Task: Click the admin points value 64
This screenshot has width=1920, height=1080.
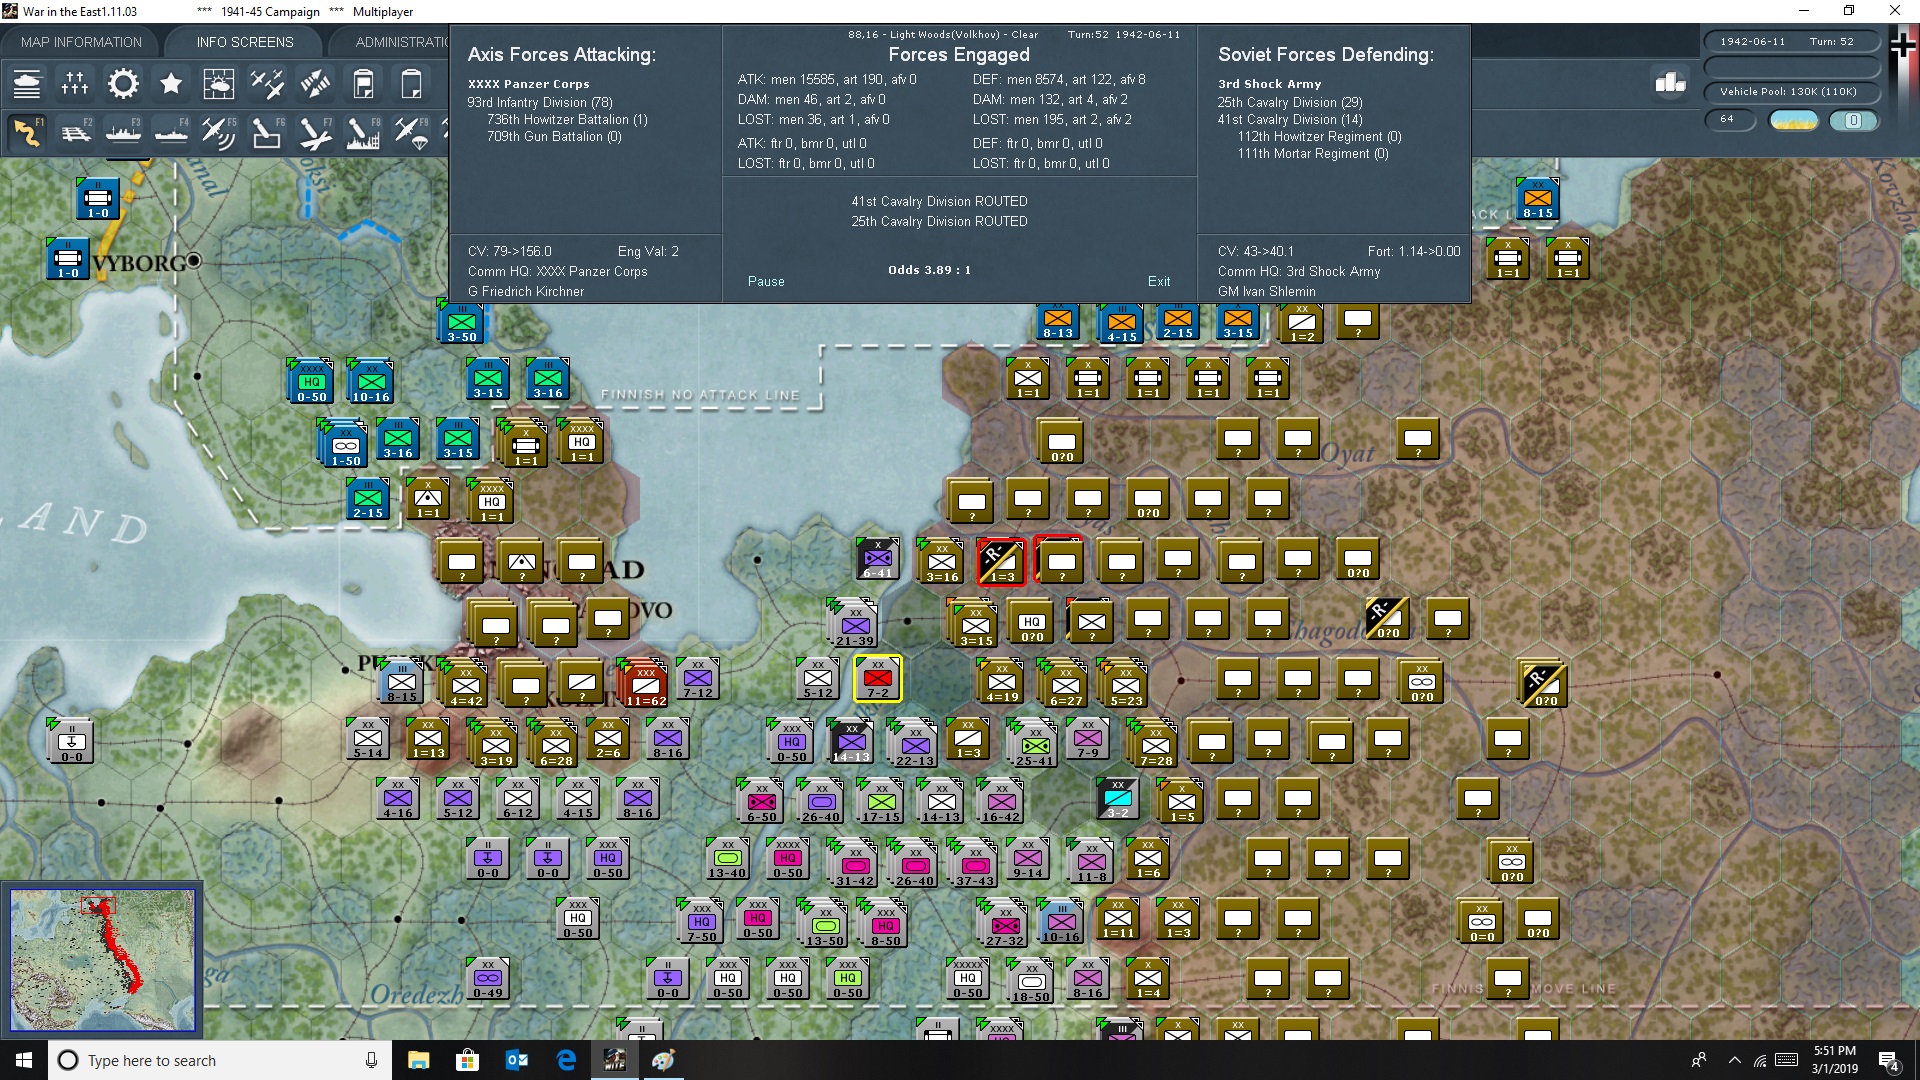Action: pyautogui.click(x=1729, y=120)
